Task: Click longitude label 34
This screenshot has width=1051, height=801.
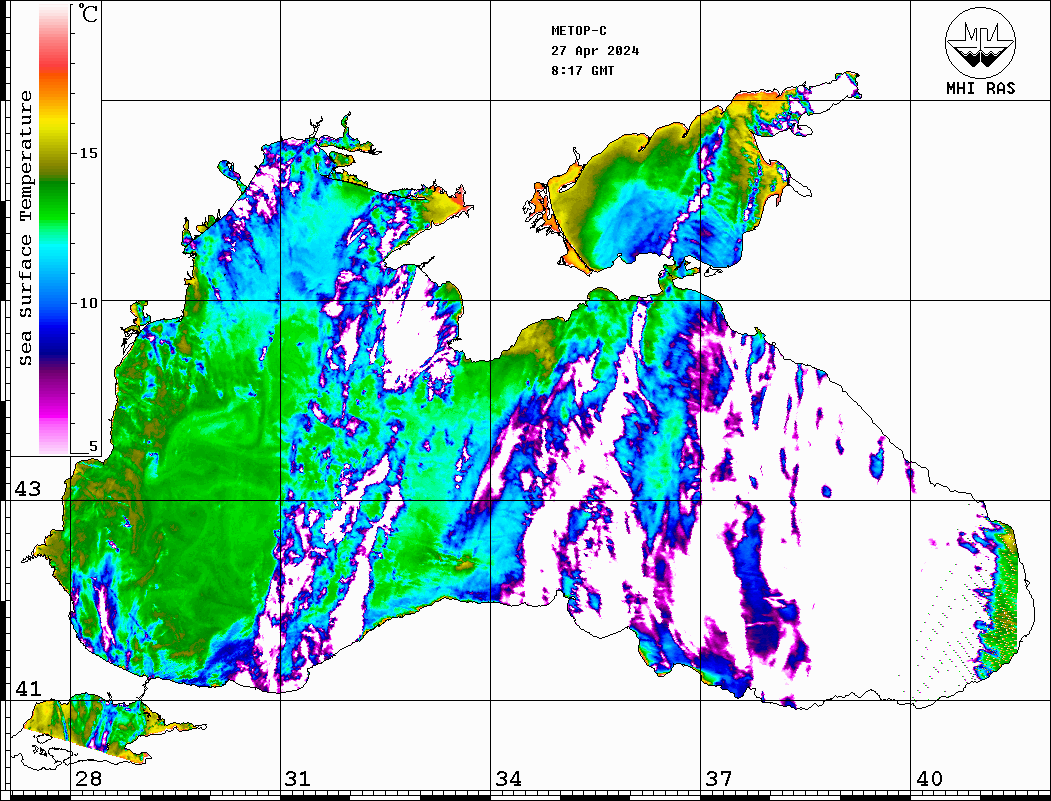Action: click(509, 779)
